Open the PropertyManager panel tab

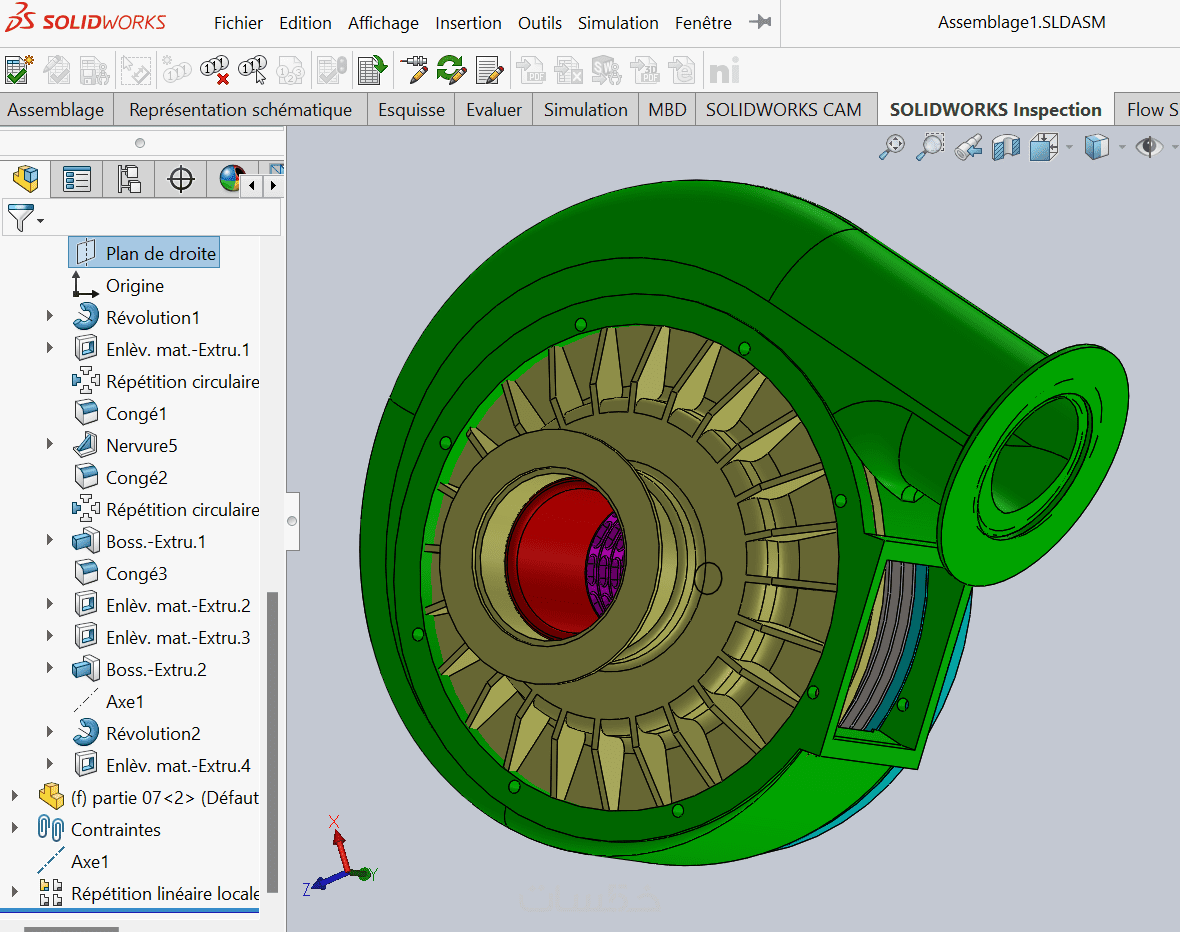pyautogui.click(x=77, y=180)
